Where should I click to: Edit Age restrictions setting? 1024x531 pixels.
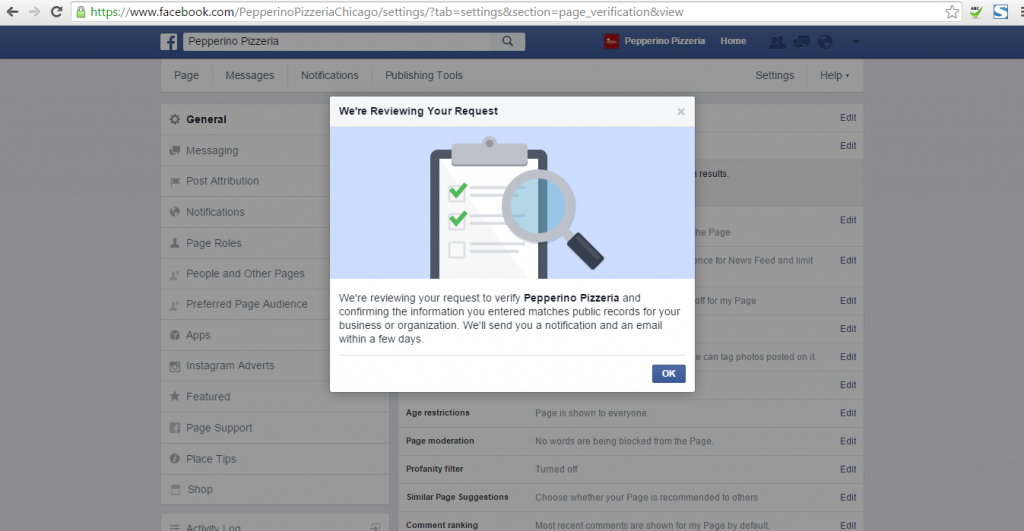point(848,413)
